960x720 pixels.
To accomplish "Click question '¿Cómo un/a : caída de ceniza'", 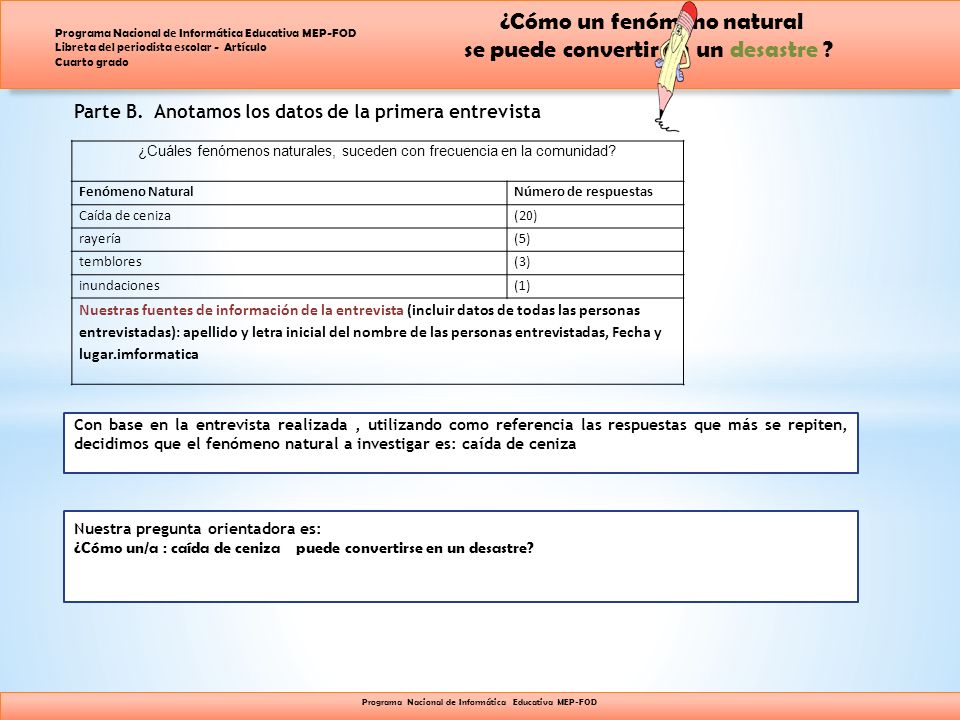I will click(177, 548).
